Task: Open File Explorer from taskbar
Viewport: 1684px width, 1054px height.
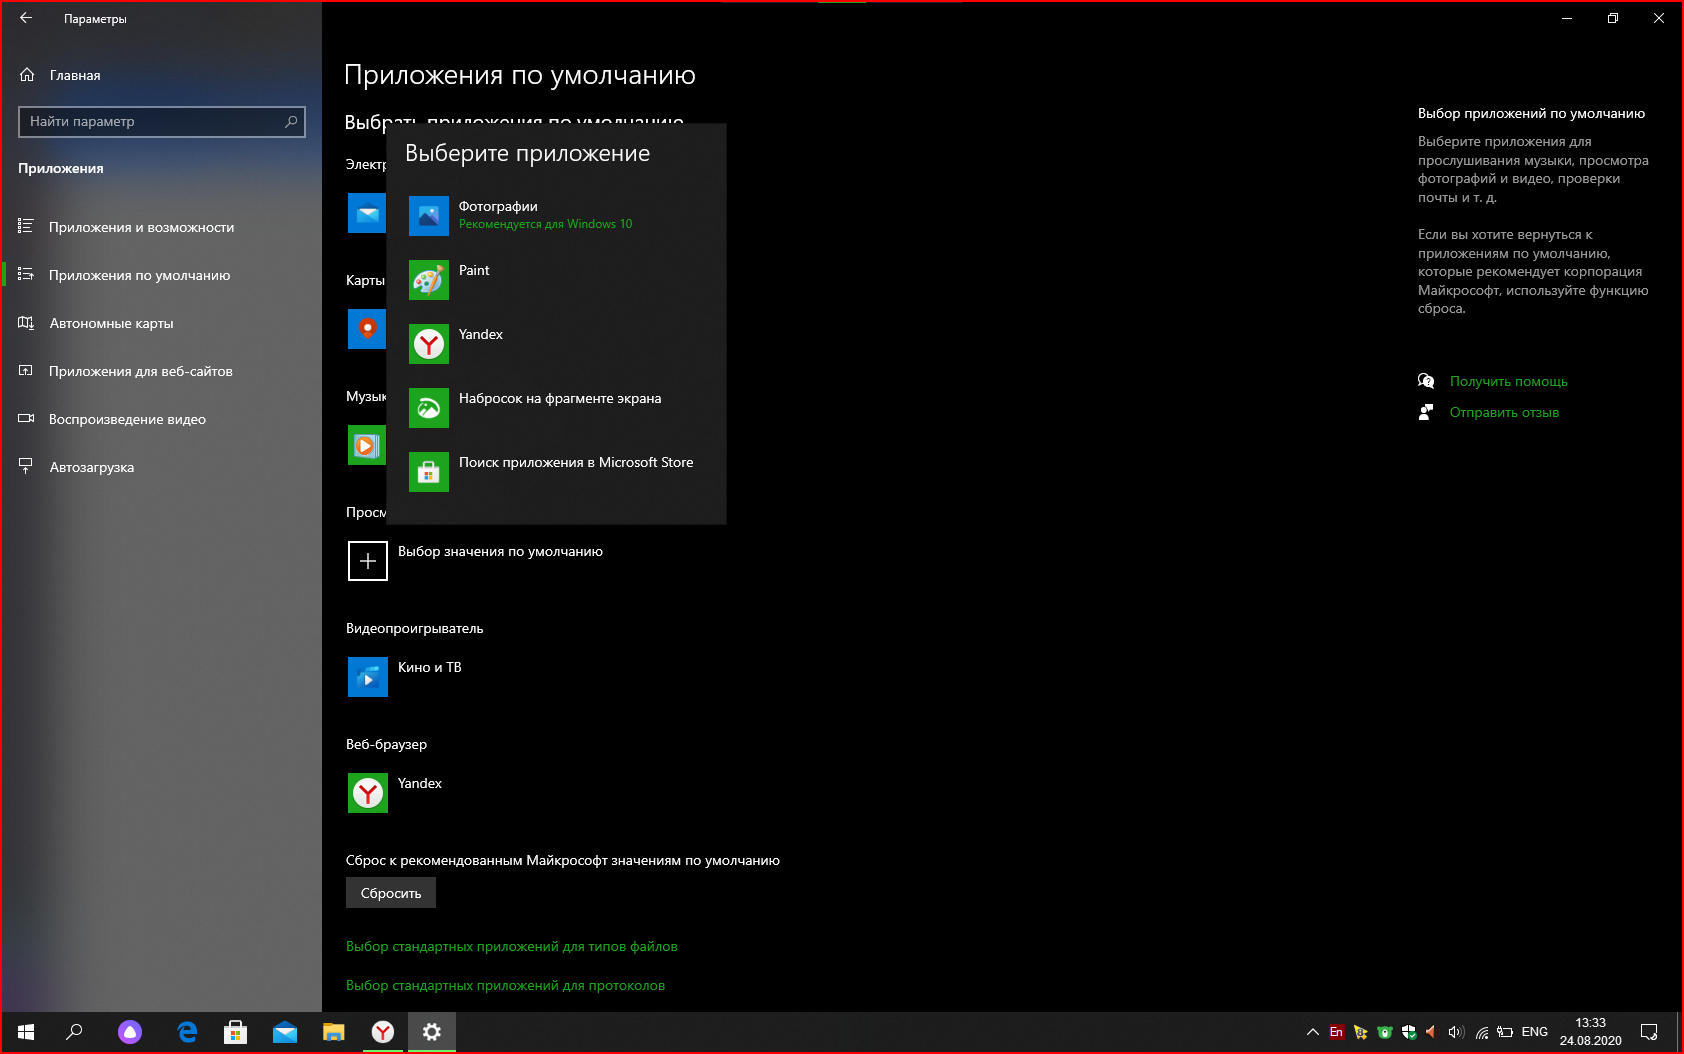Action: (334, 1032)
